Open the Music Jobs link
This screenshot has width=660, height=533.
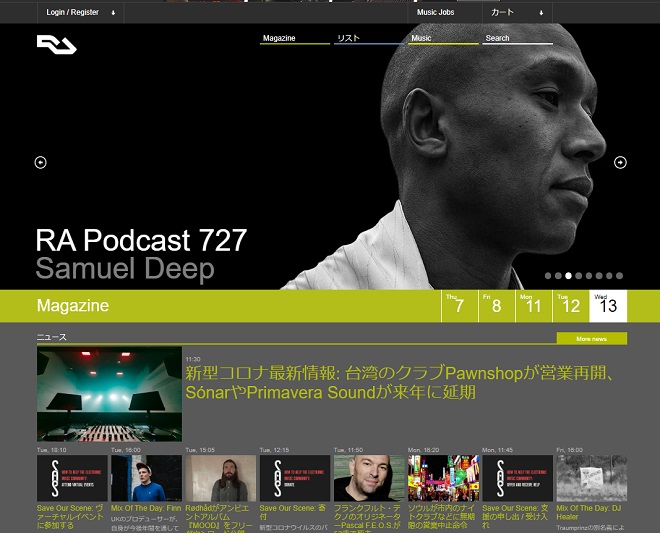click(x=435, y=12)
